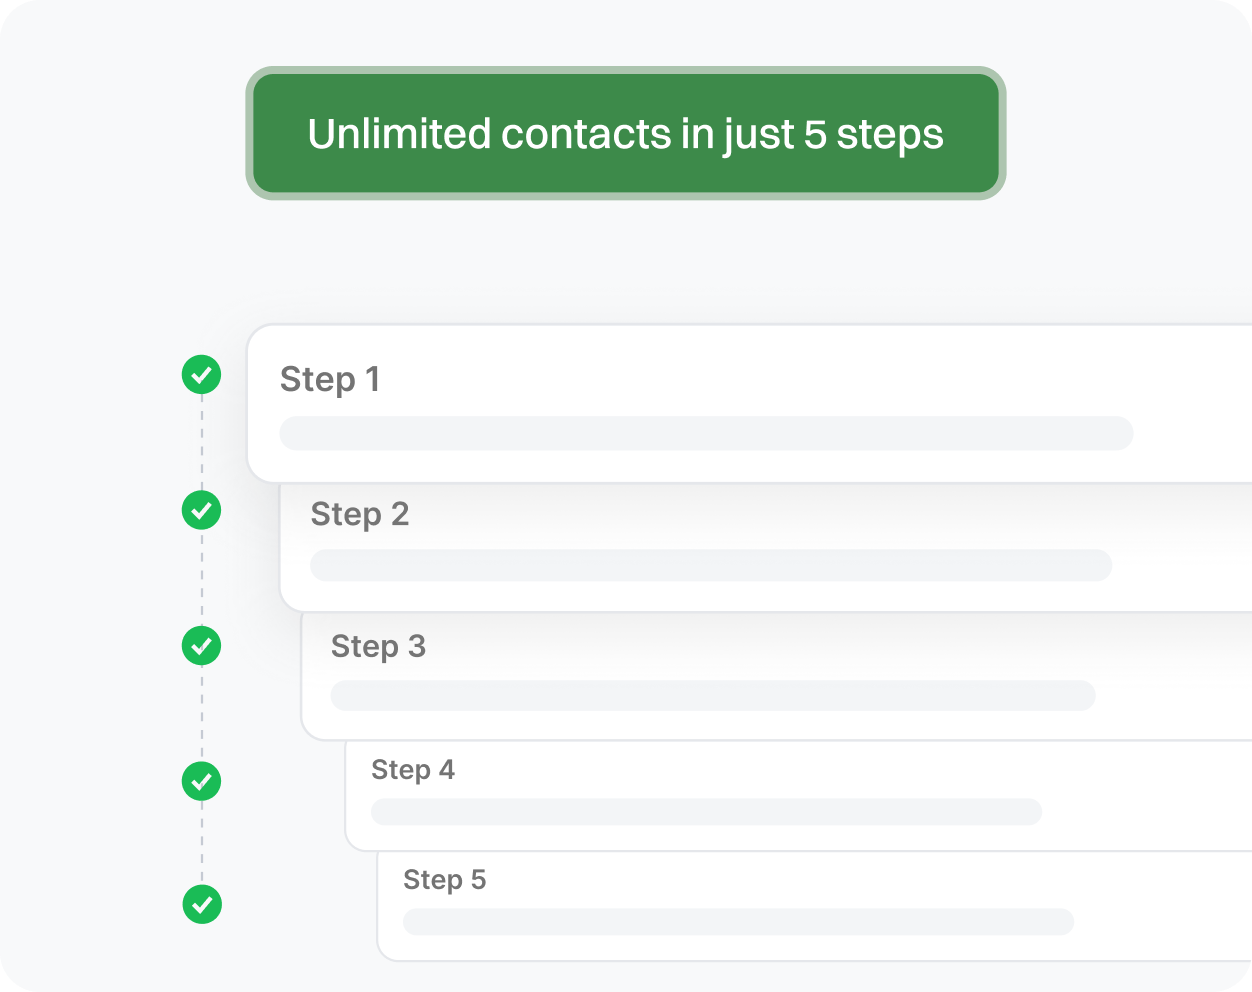
Task: Click the dashed timeline between Step 1 and Step 2 checks
Action: coord(202,443)
